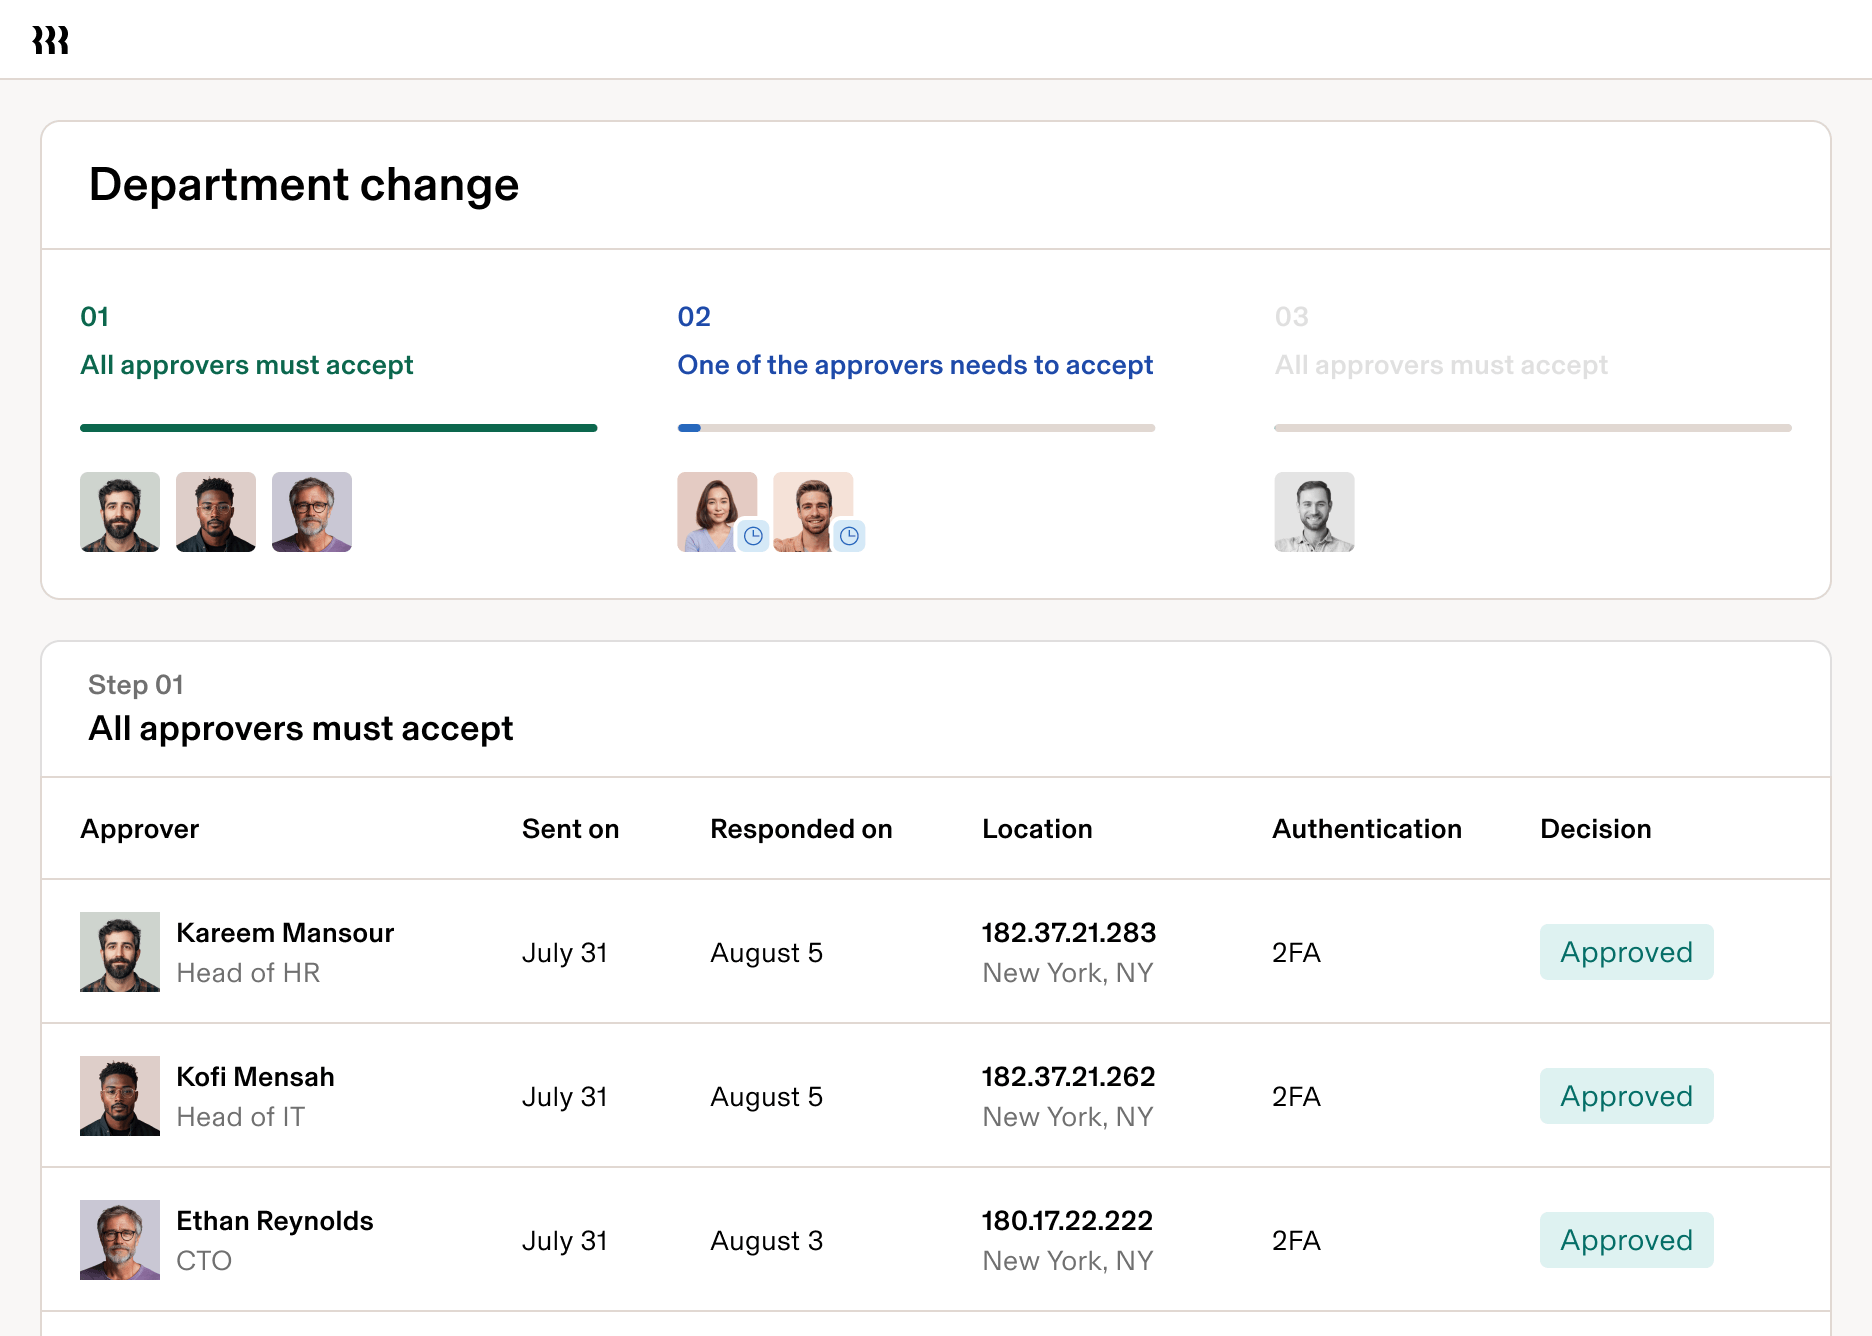Click the IP address 182.37.21.283
The image size is (1872, 1336).
click(x=1068, y=932)
